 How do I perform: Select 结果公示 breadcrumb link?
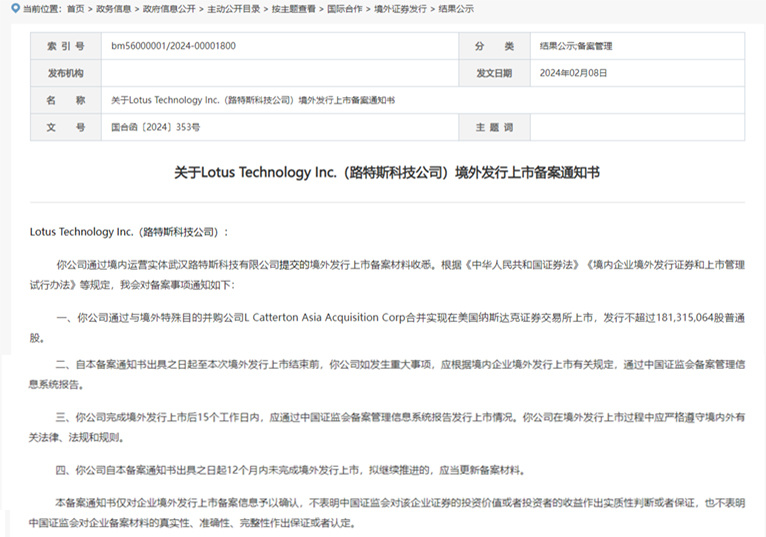tap(456, 9)
